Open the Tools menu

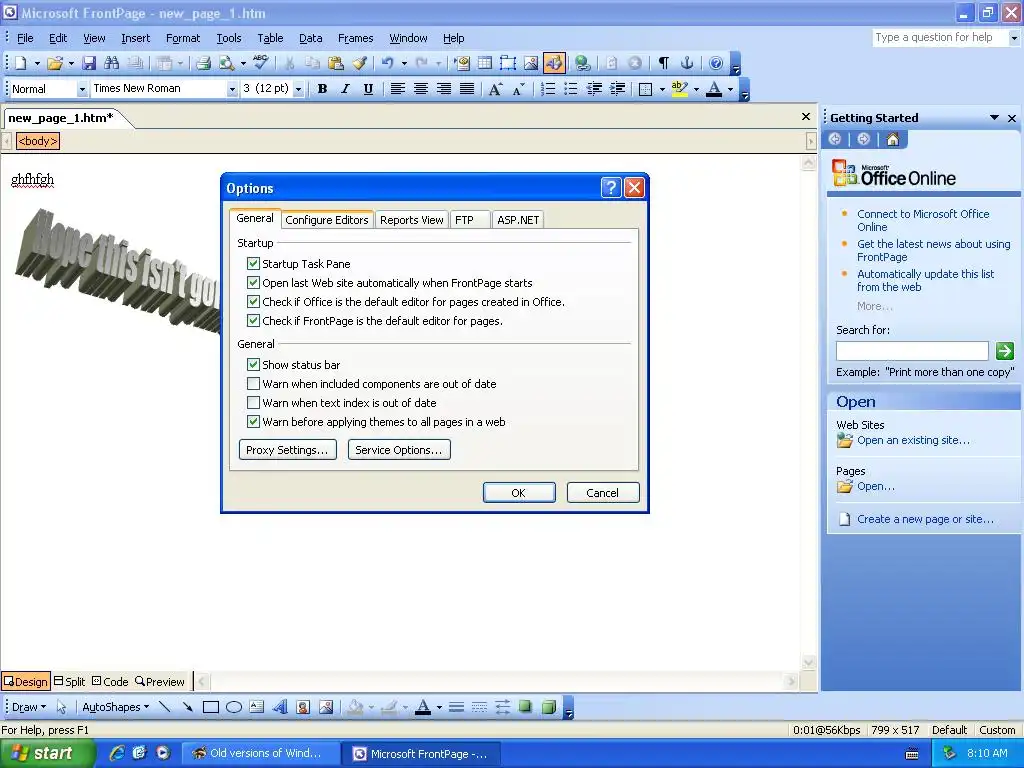(x=229, y=38)
